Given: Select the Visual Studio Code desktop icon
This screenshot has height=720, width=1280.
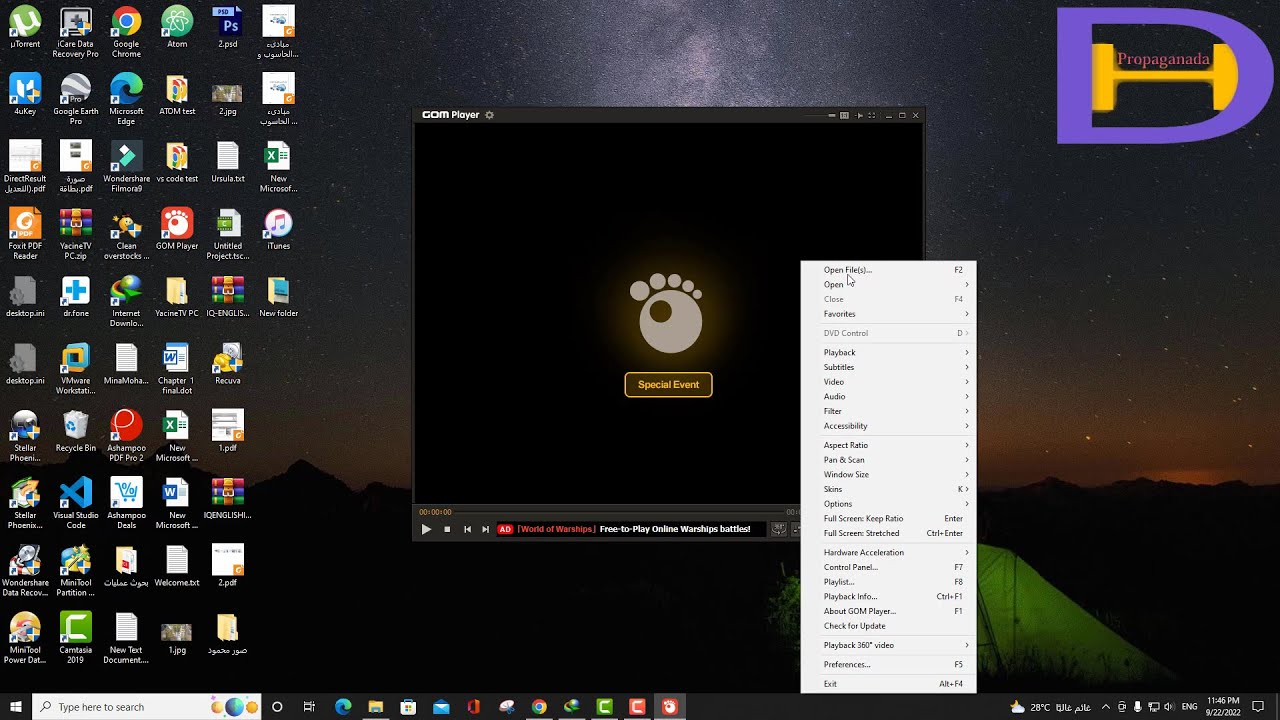Looking at the screenshot, I should pyautogui.click(x=75, y=503).
